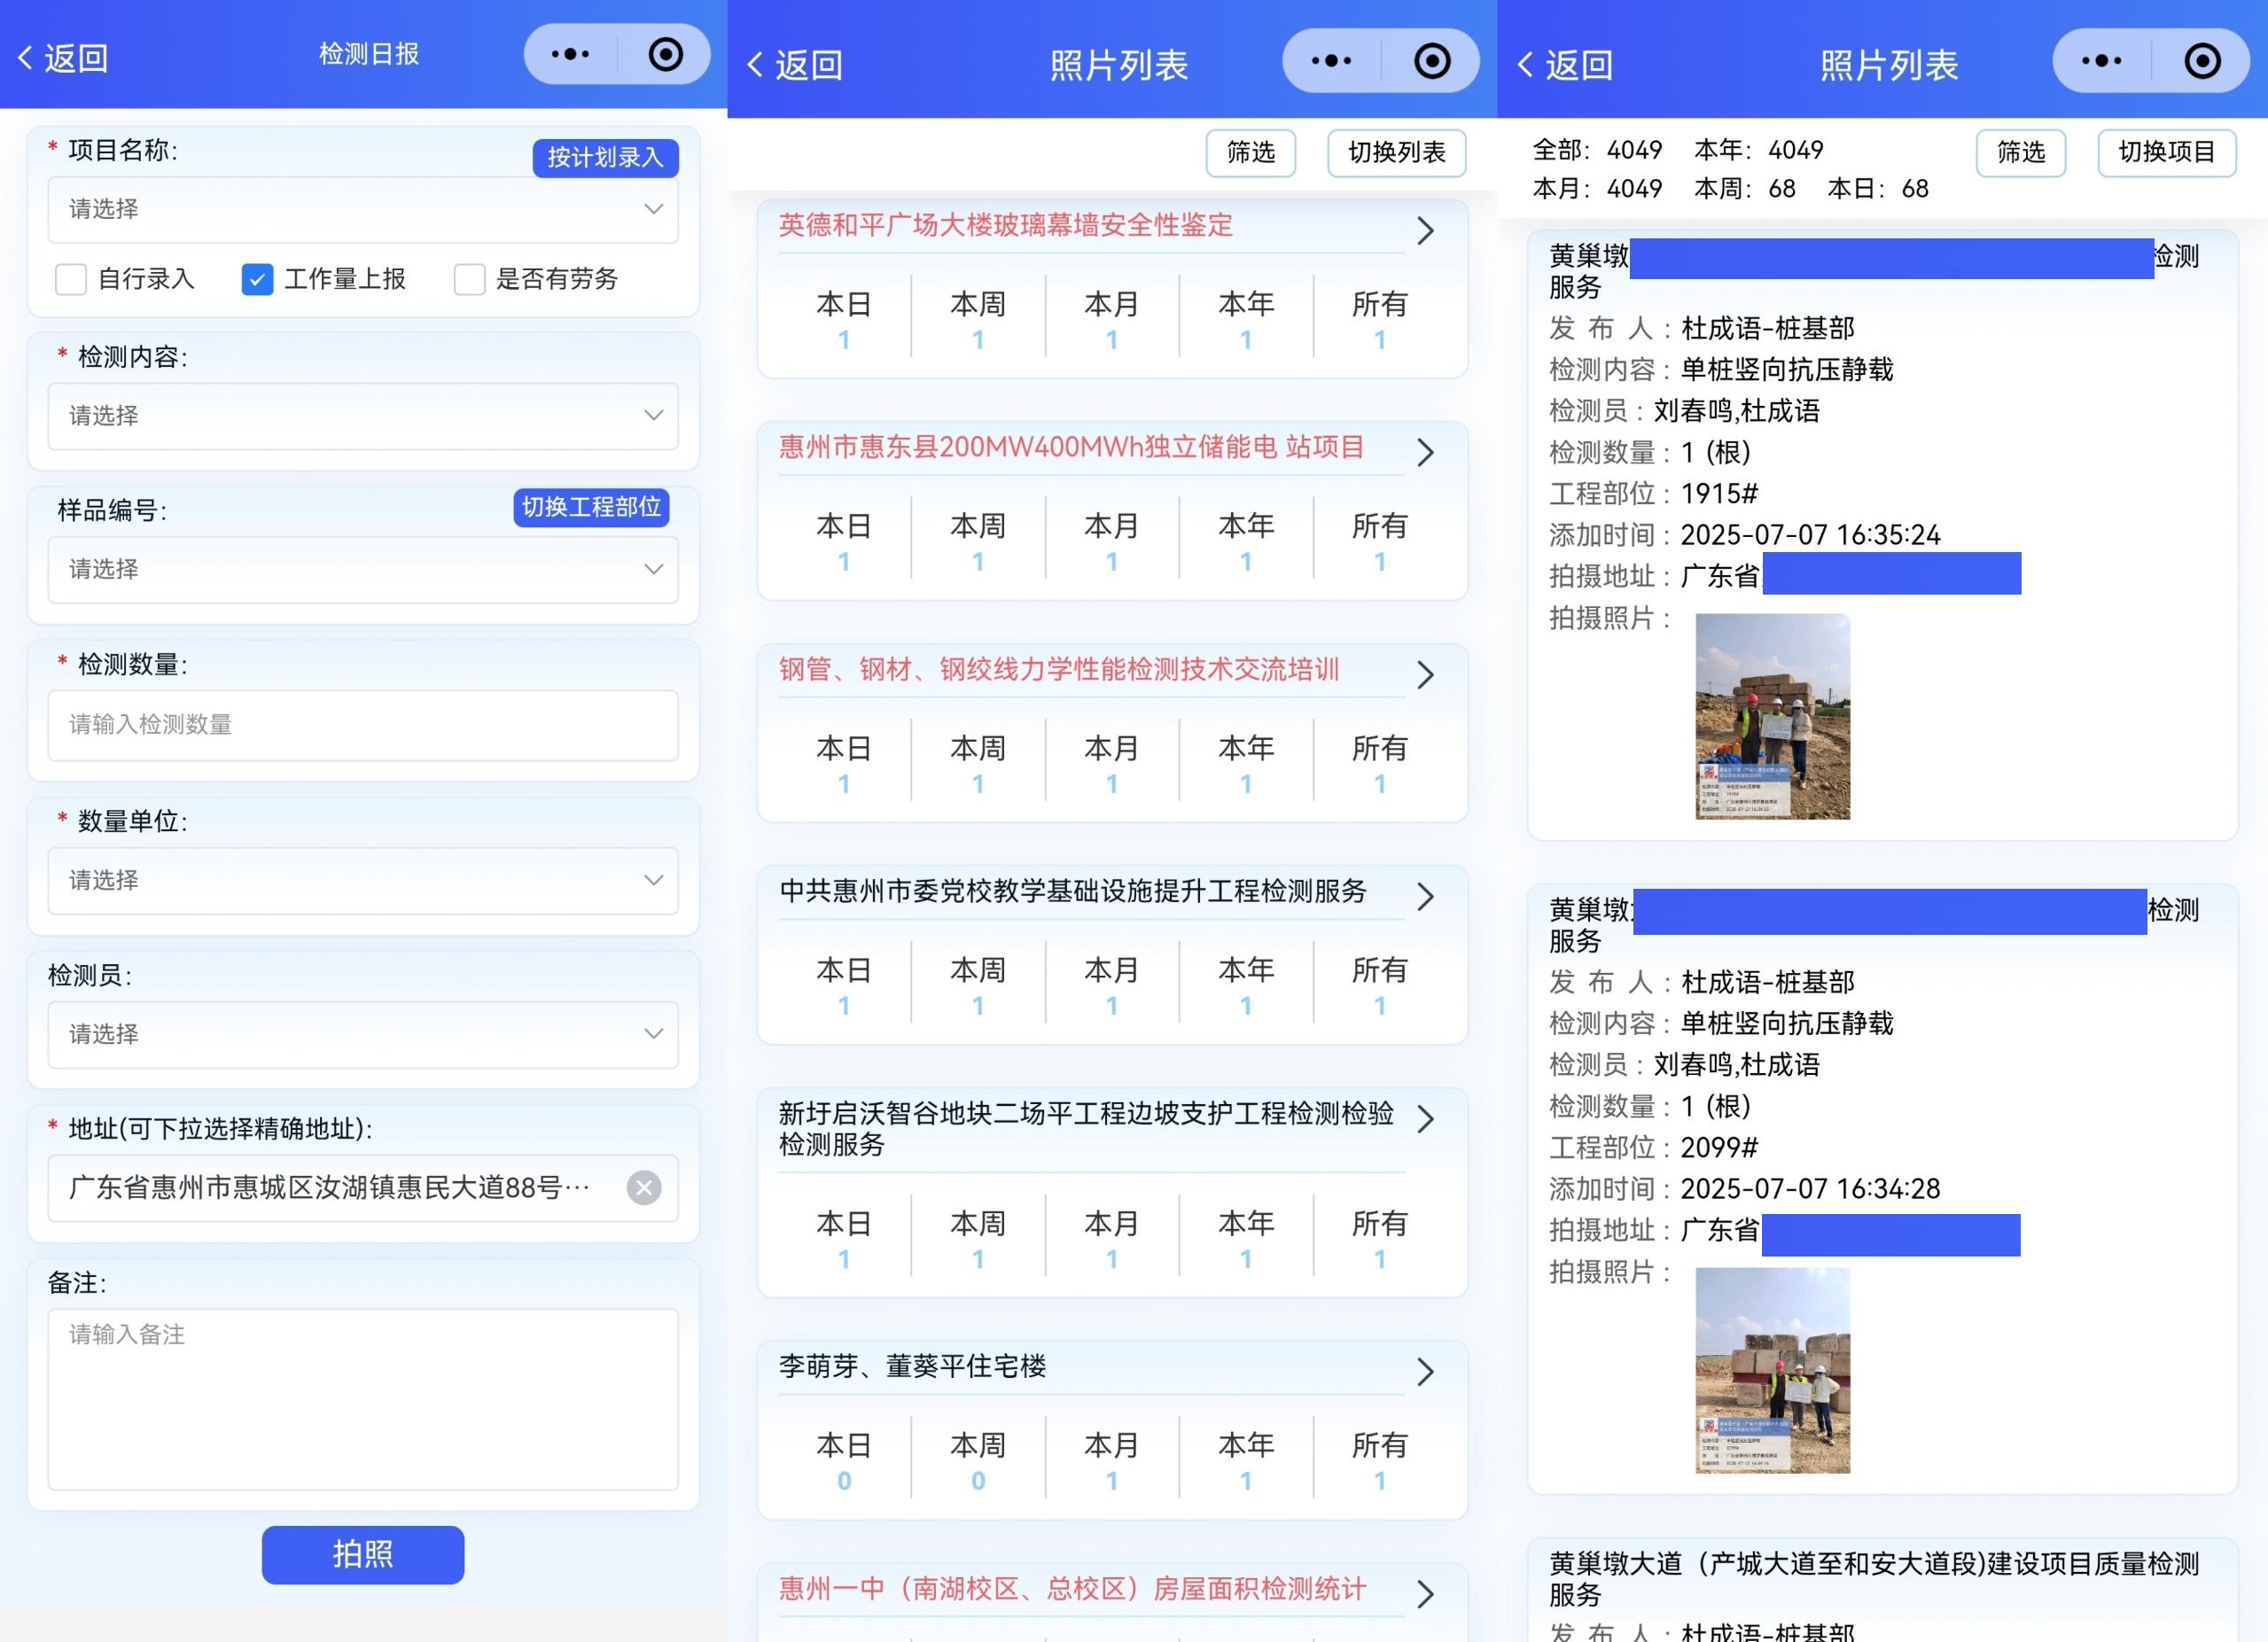The height and width of the screenshot is (1642, 2268).
Task: Open the 数量单位 dropdown
Action: pos(362,881)
